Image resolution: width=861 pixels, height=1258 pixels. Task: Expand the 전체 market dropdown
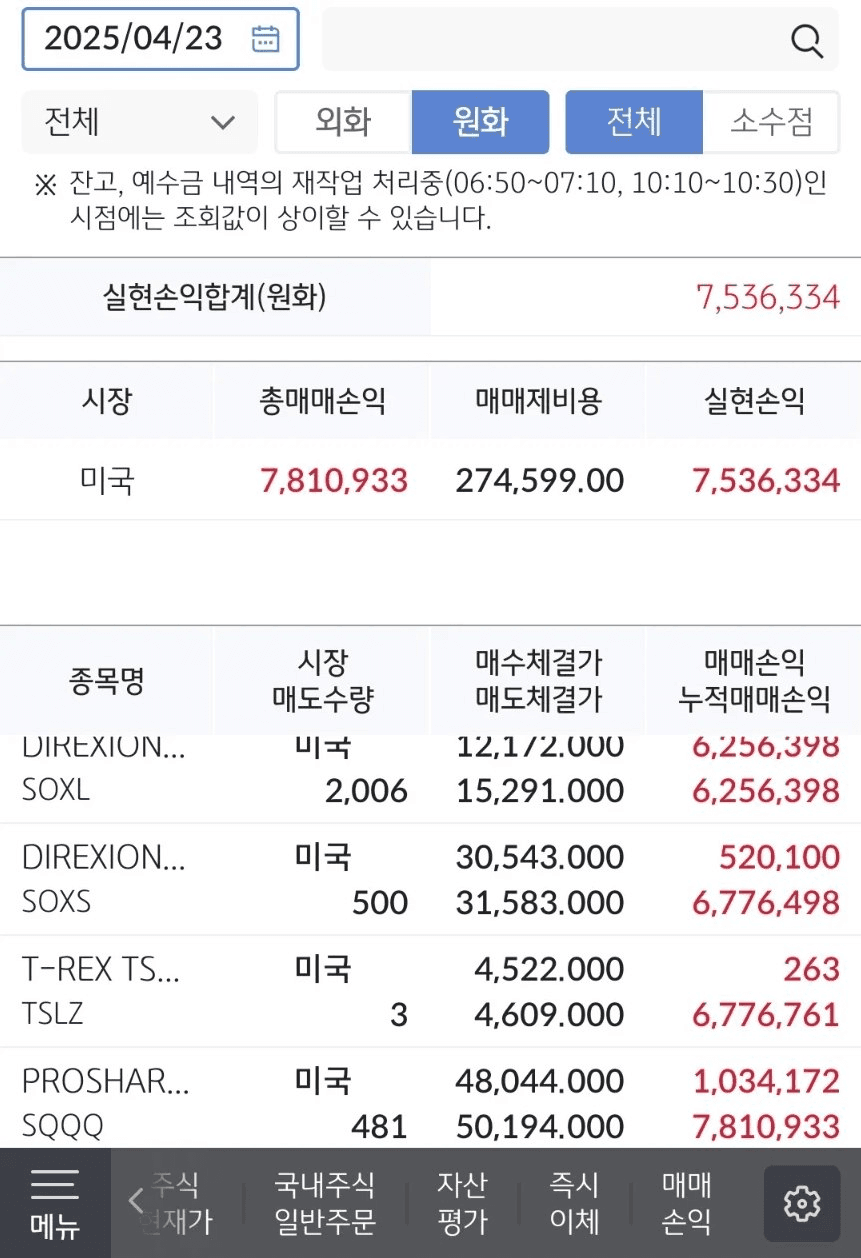click(x=139, y=123)
